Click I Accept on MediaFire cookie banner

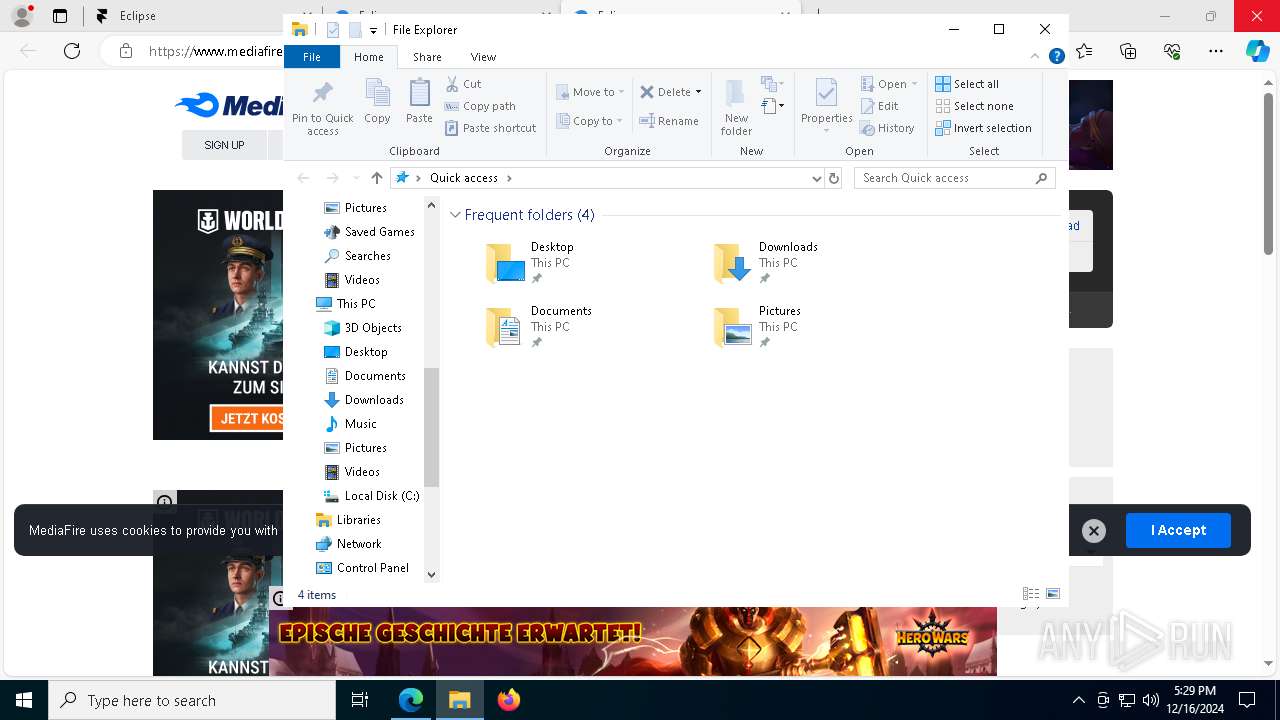click(1178, 530)
